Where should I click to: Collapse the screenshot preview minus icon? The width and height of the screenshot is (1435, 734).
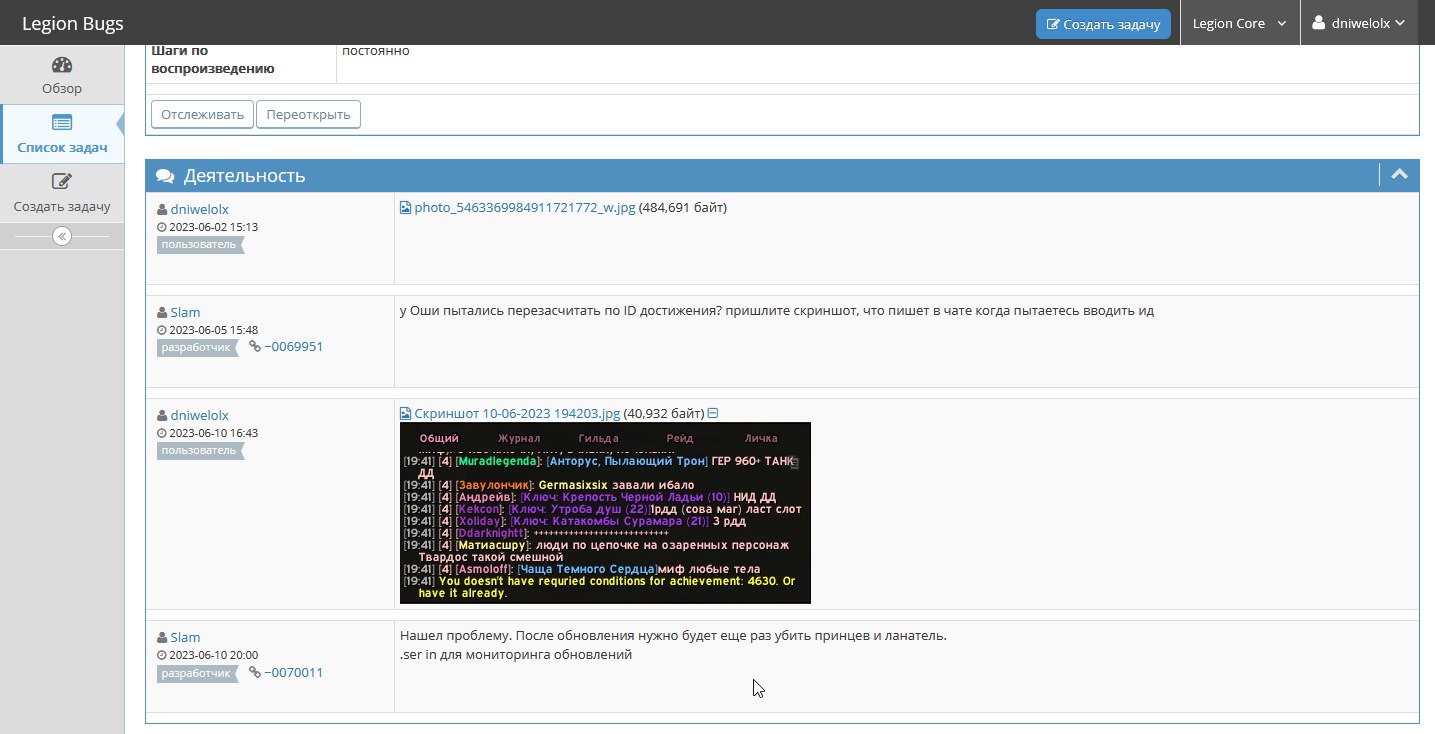tap(713, 413)
